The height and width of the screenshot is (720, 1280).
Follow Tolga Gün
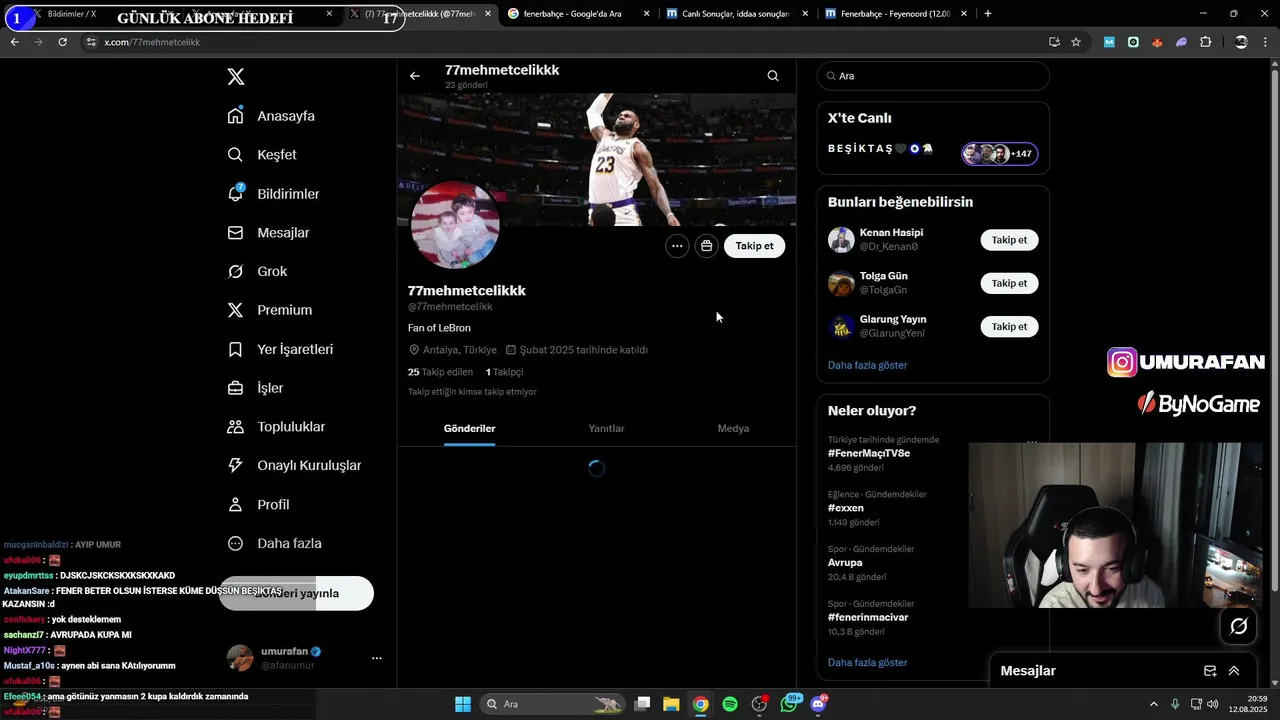coord(1009,283)
